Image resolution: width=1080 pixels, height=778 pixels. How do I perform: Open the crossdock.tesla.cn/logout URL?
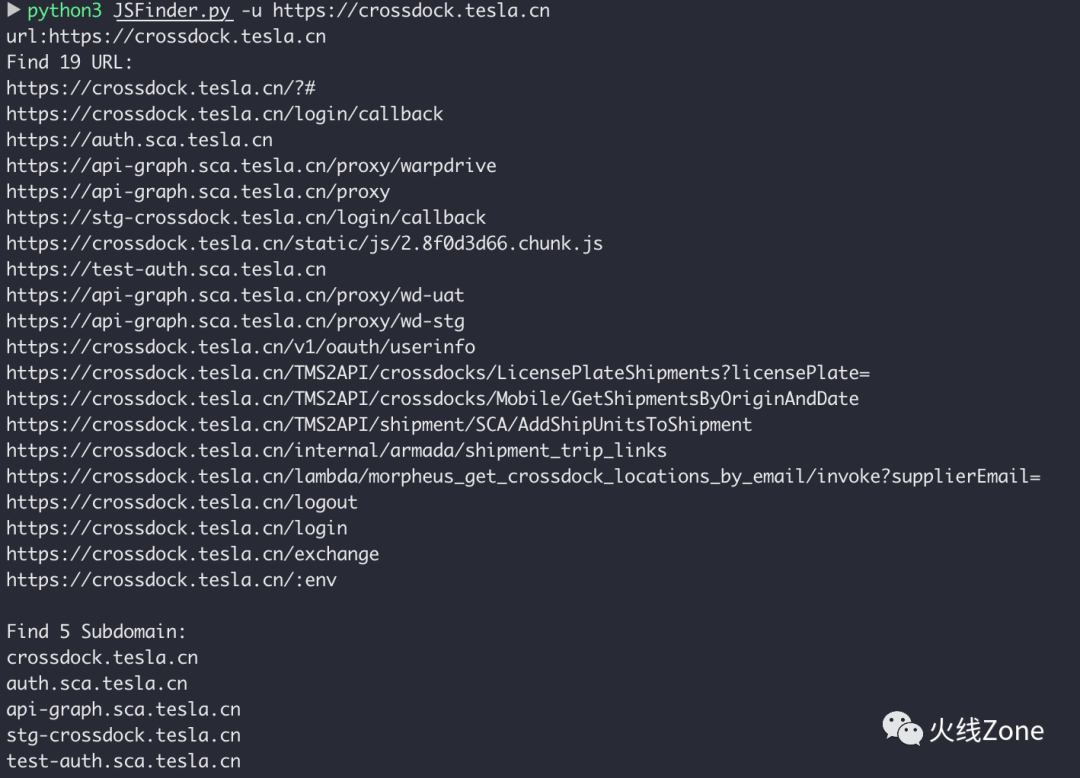(x=182, y=503)
